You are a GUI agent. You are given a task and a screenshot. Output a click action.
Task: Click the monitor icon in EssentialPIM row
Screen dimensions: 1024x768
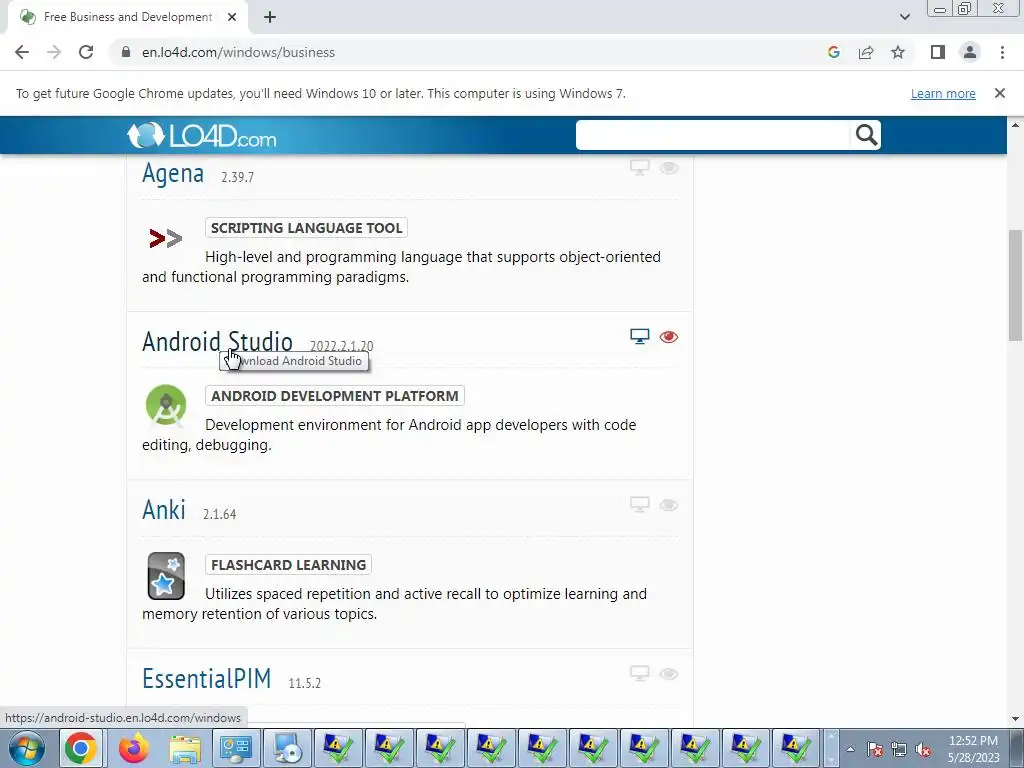[x=639, y=673]
